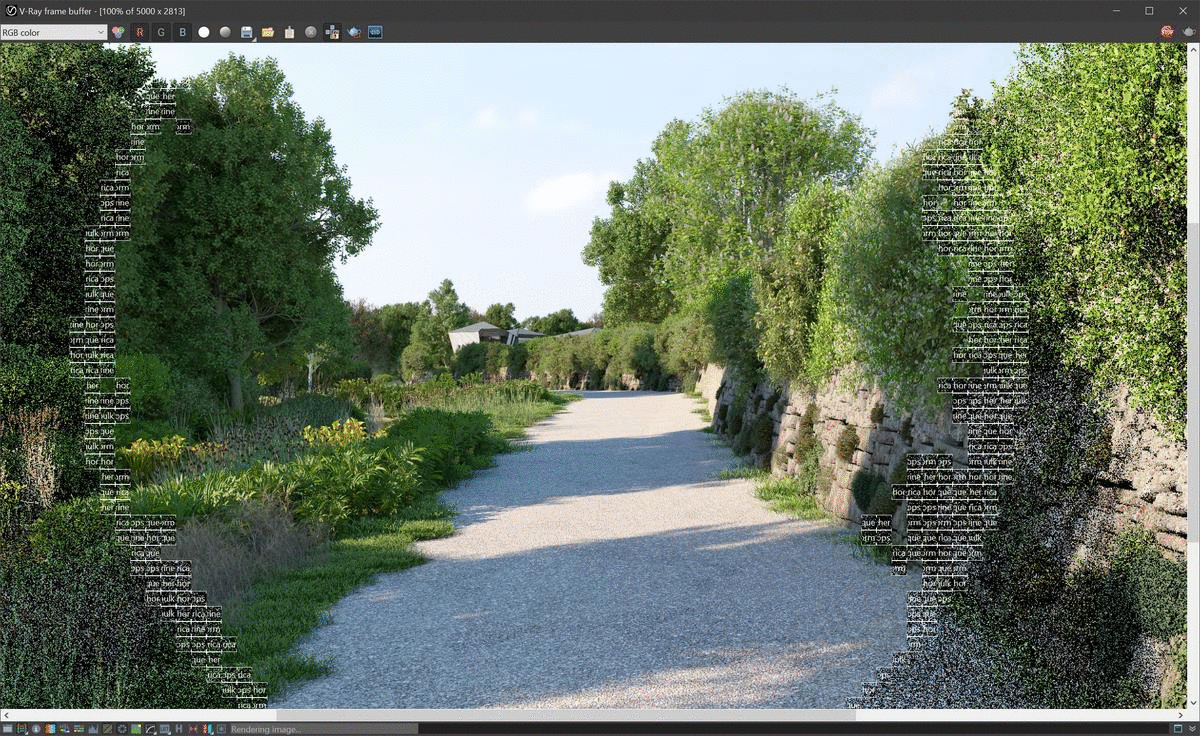Viewport: 1200px width, 736px height.
Task: Toggle the lens effects icon beside the status text
Action: [x=222, y=729]
